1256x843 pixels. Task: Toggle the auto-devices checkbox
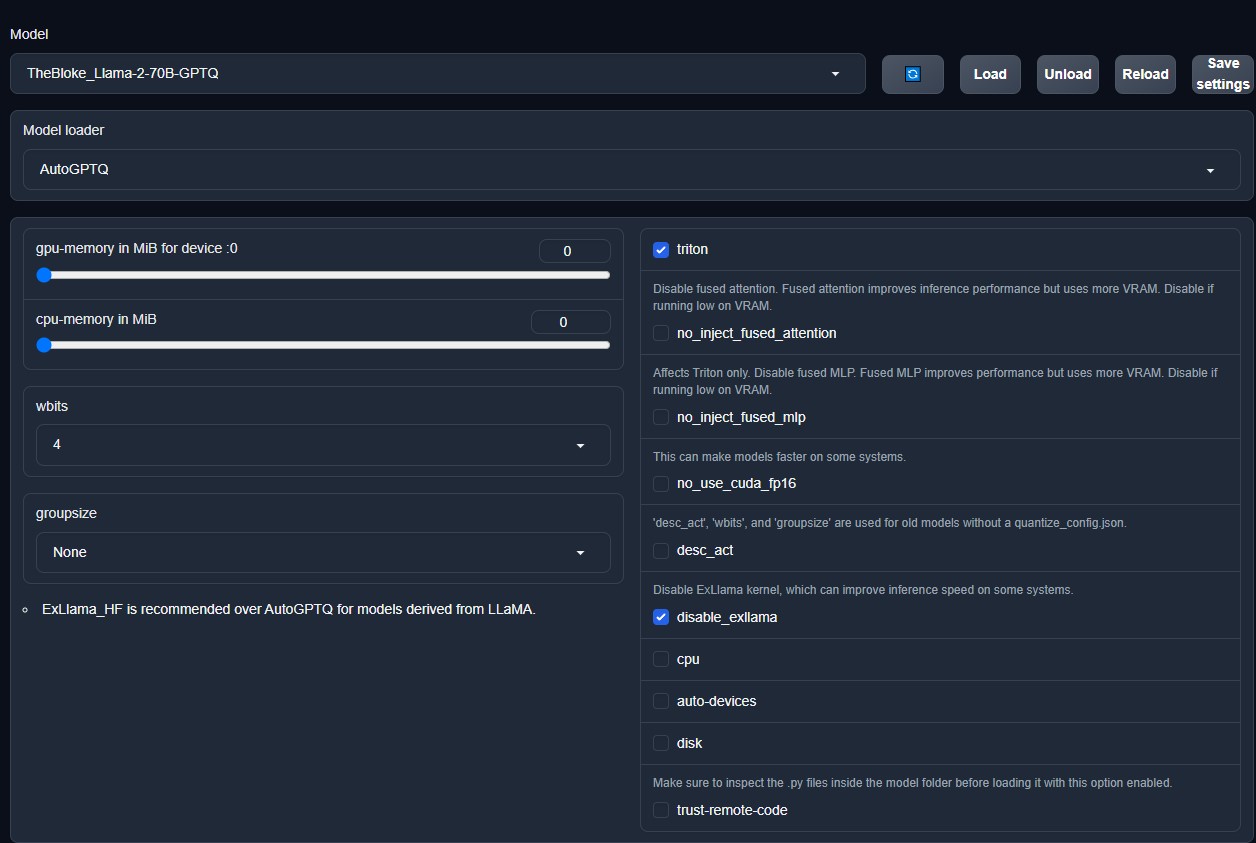pyautogui.click(x=661, y=701)
